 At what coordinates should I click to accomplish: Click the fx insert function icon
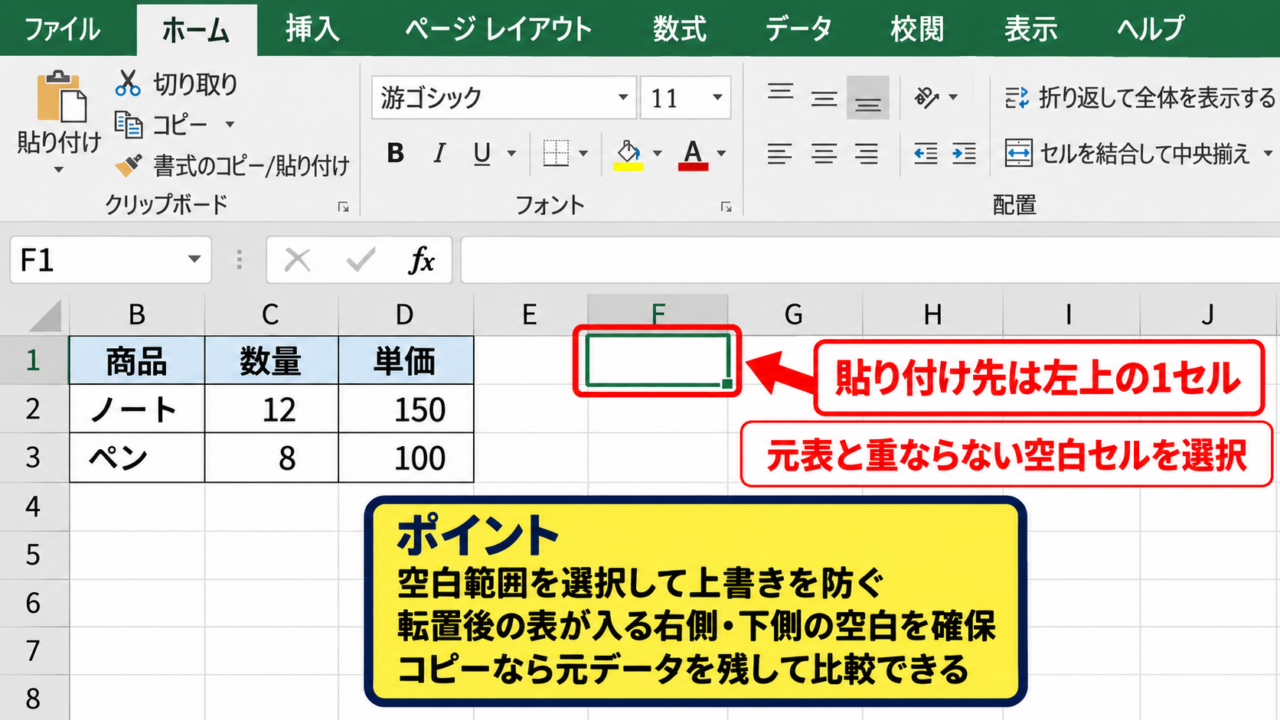422,261
